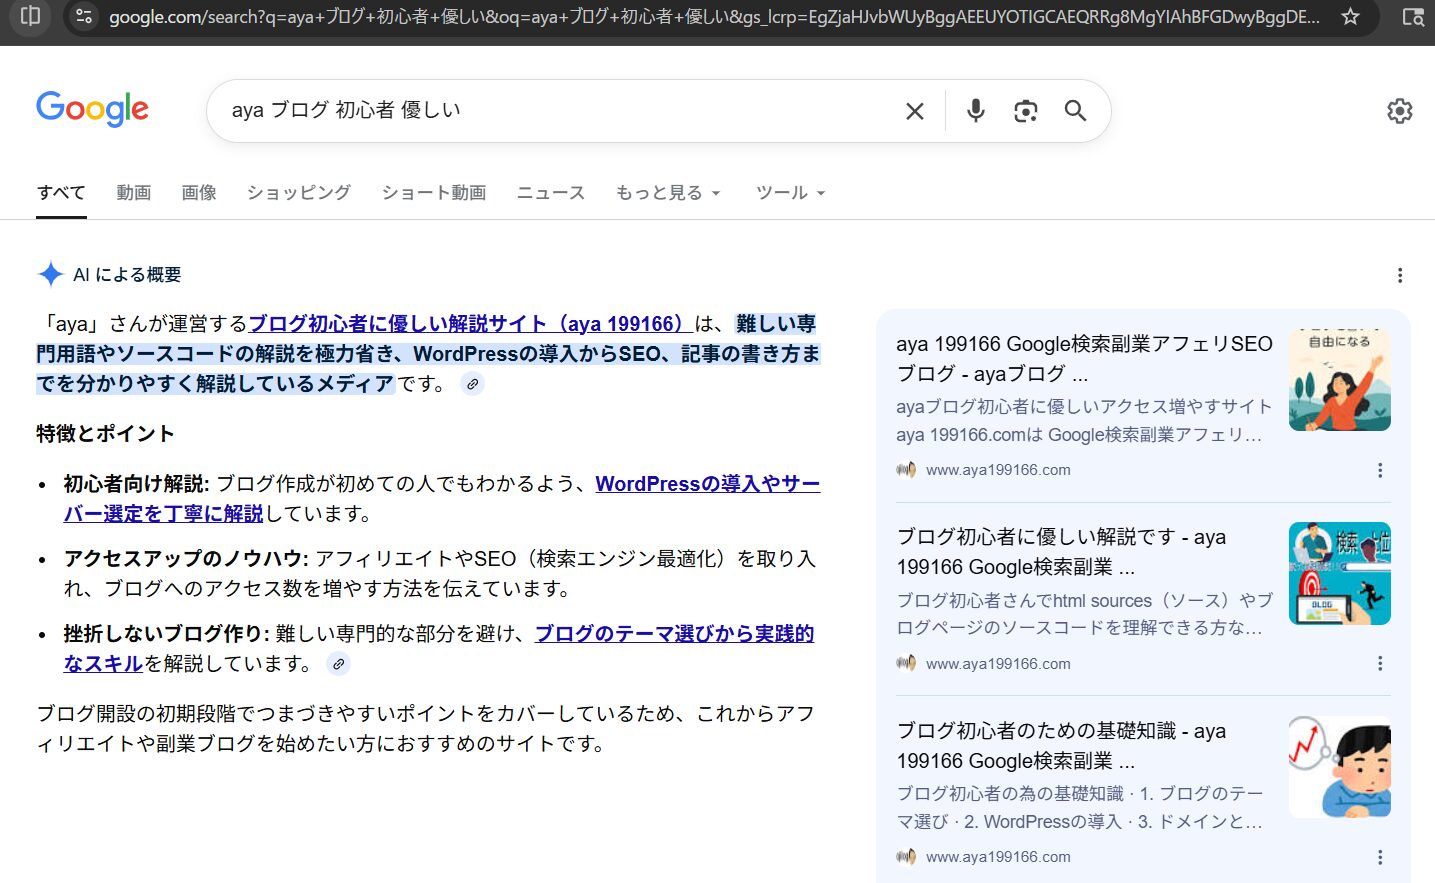
Task: Click the source link chip after first paragraph
Action: (472, 384)
